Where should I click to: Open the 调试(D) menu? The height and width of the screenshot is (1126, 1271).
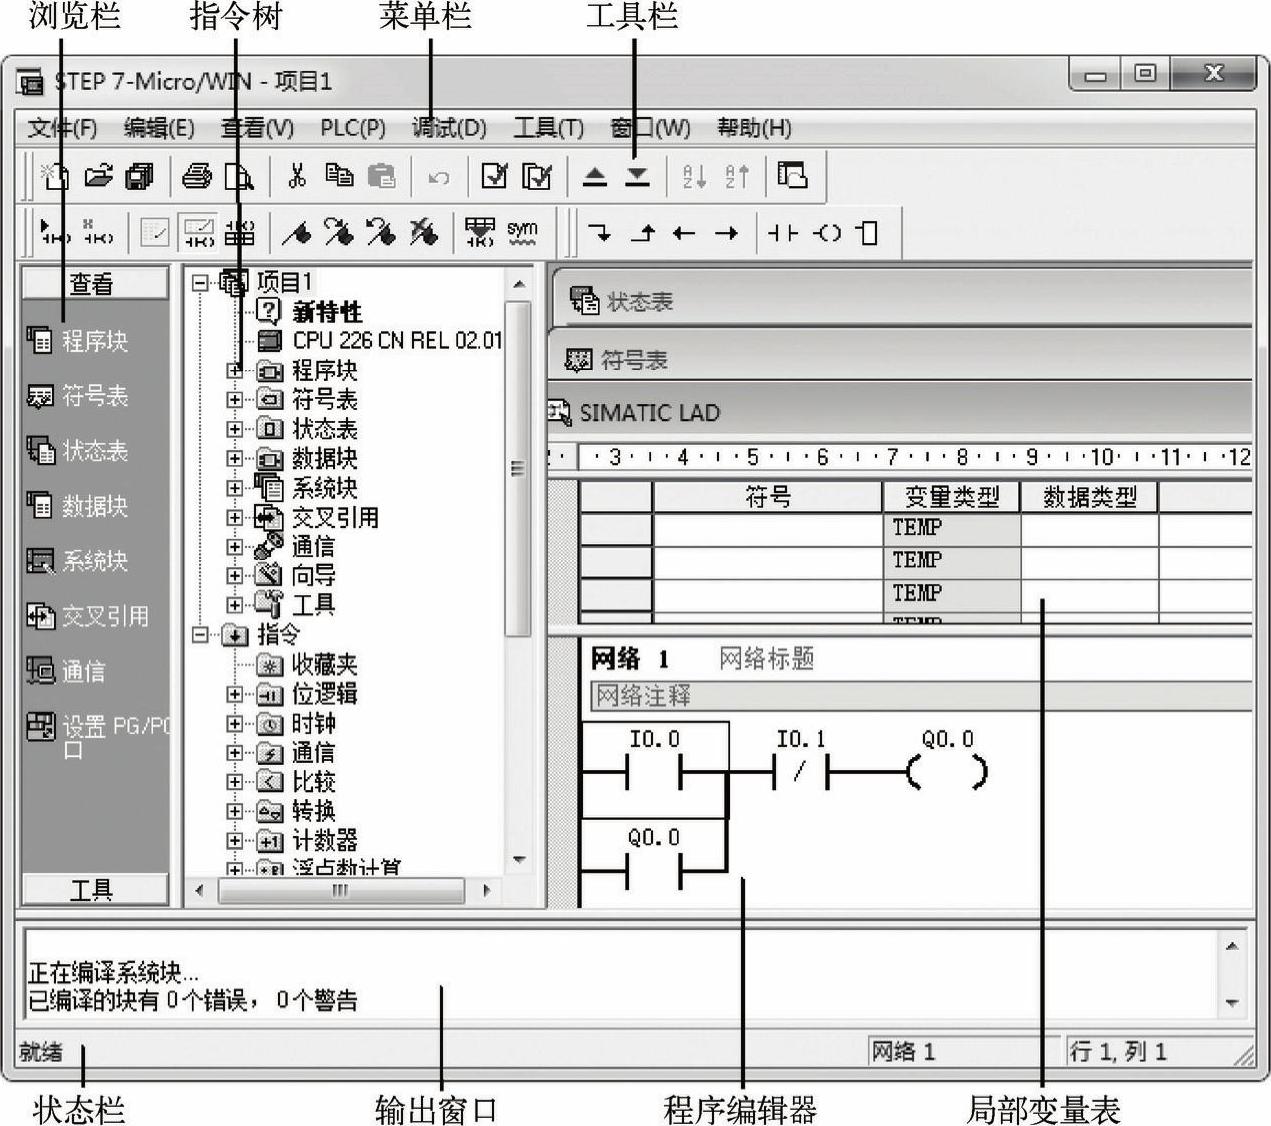[449, 128]
